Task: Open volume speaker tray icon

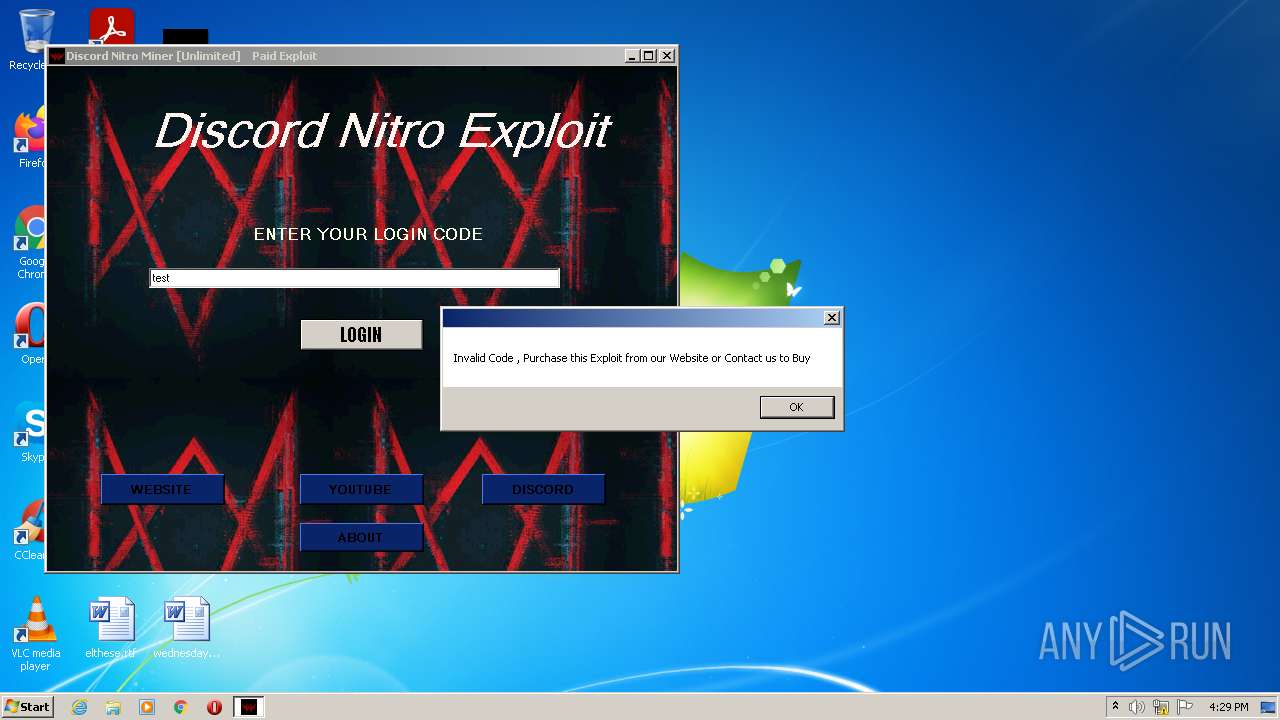Action: (1137, 707)
